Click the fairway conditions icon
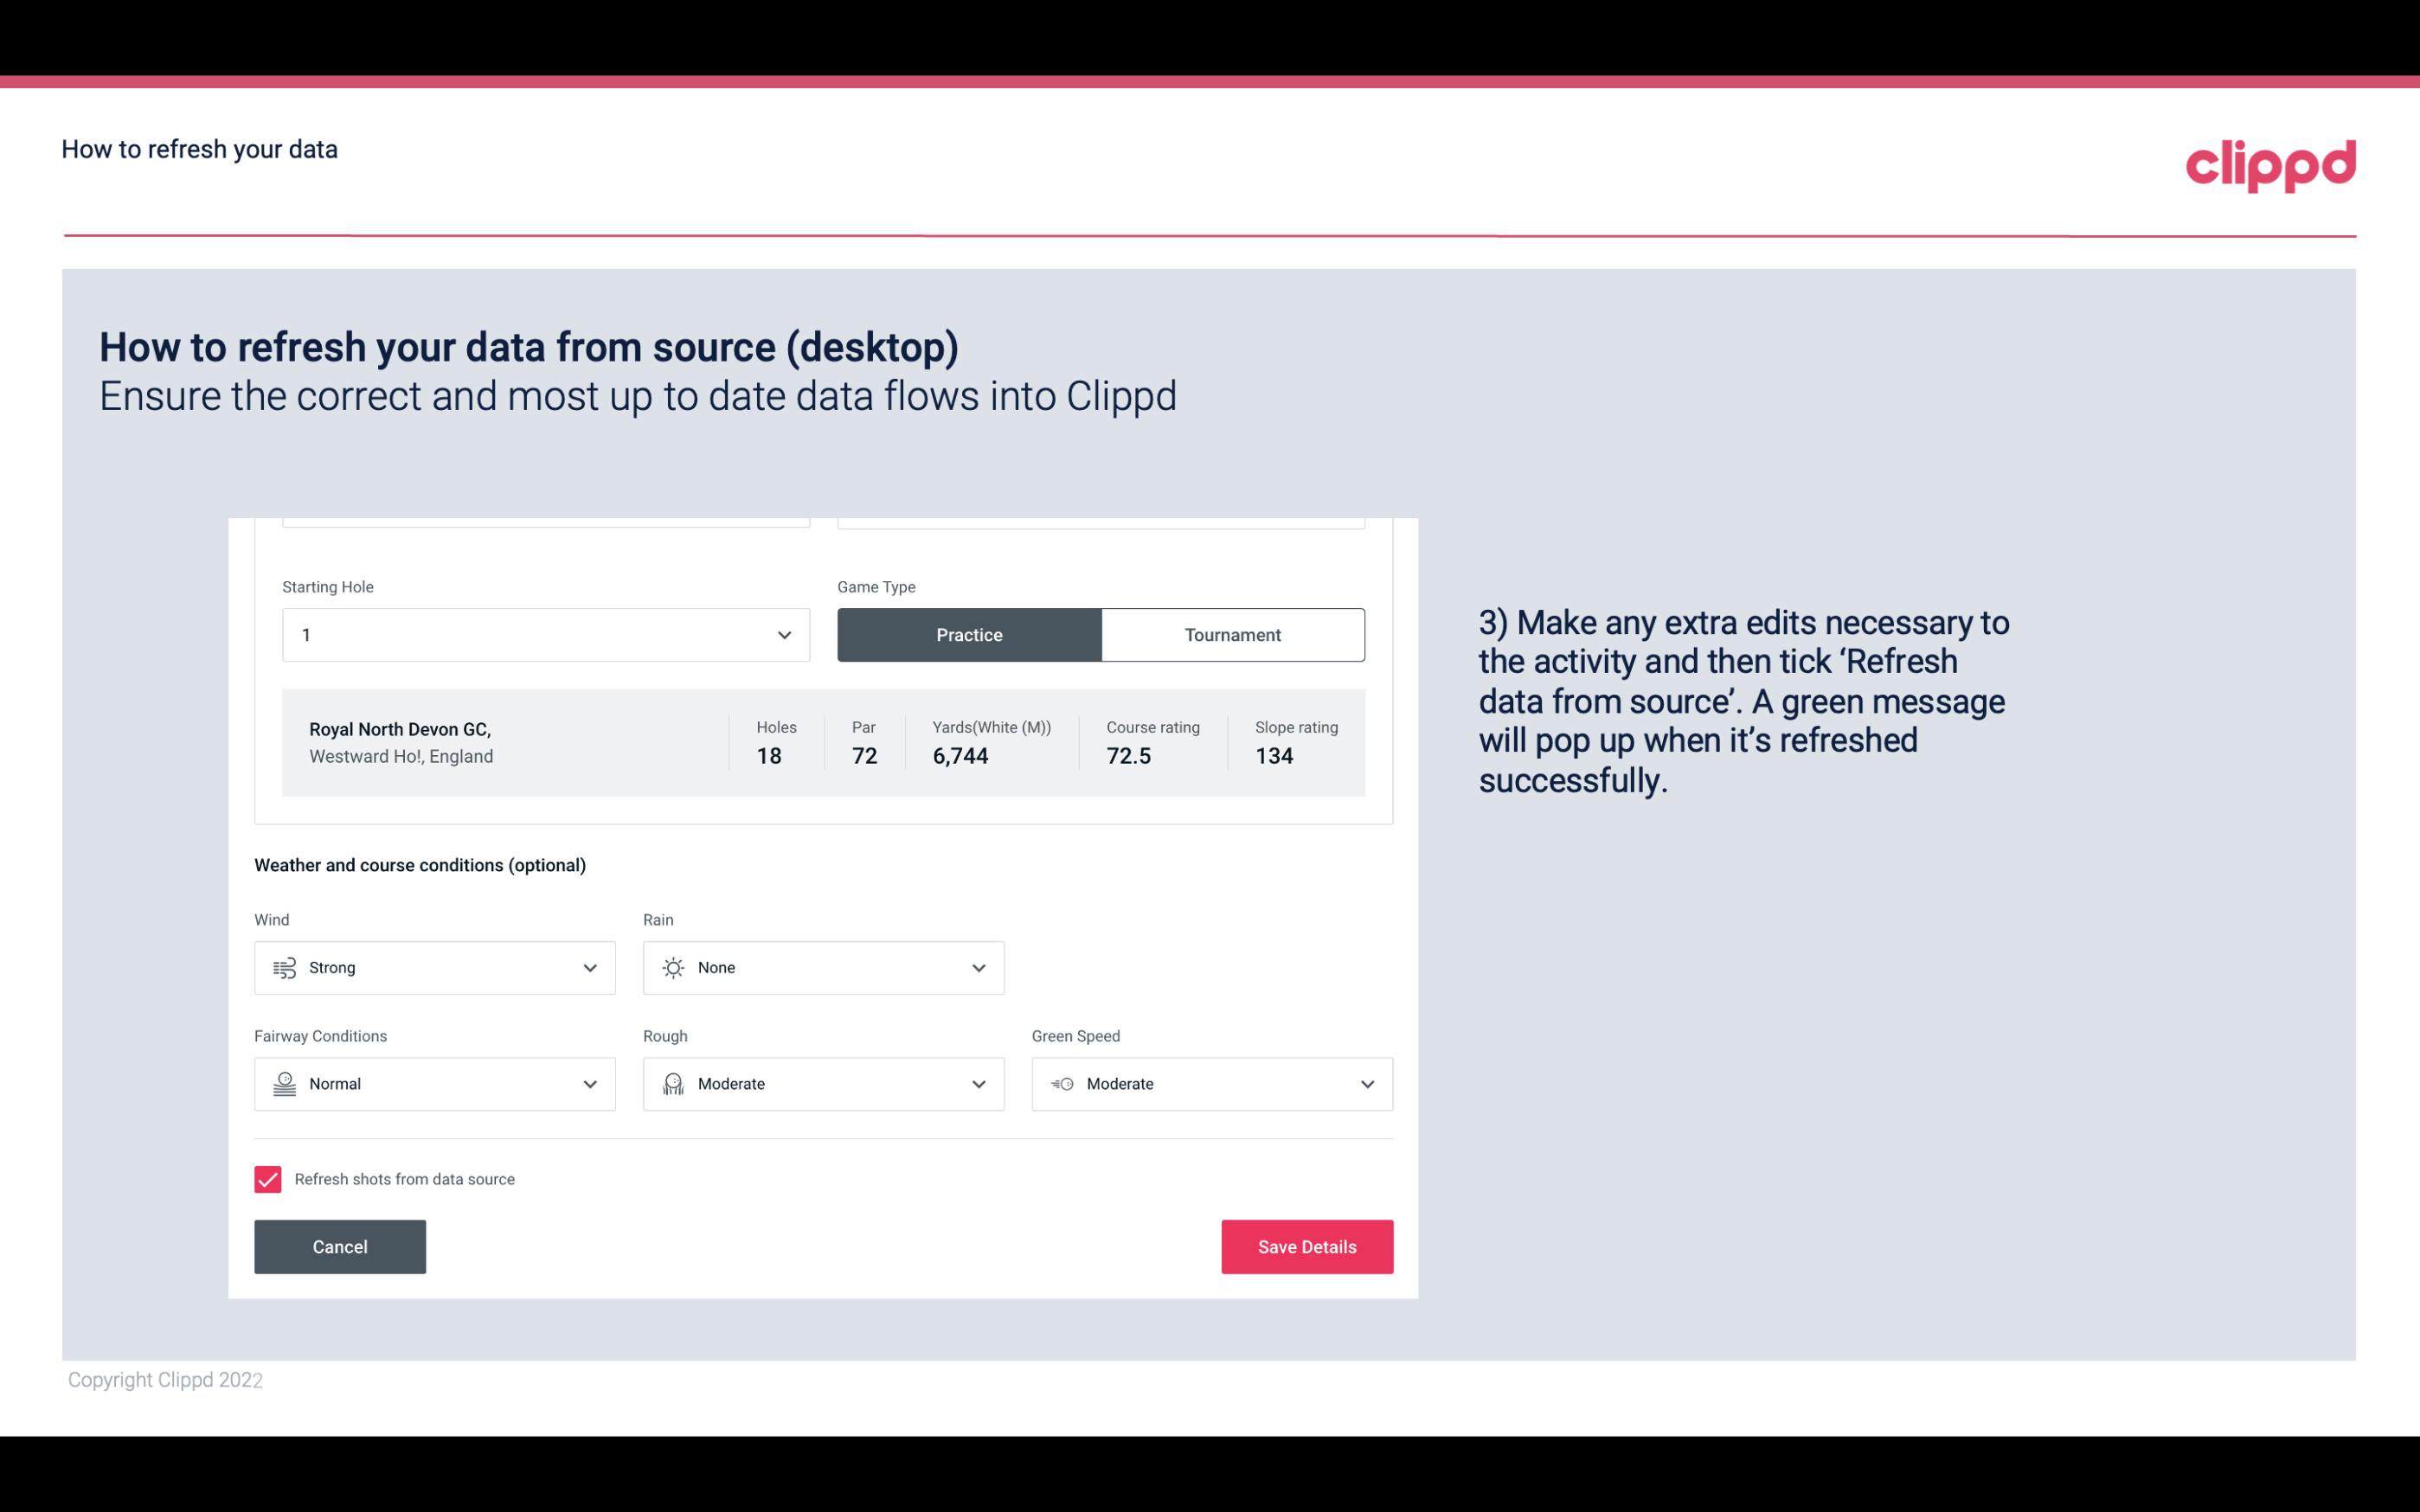The width and height of the screenshot is (2420, 1512). coord(282,1082)
